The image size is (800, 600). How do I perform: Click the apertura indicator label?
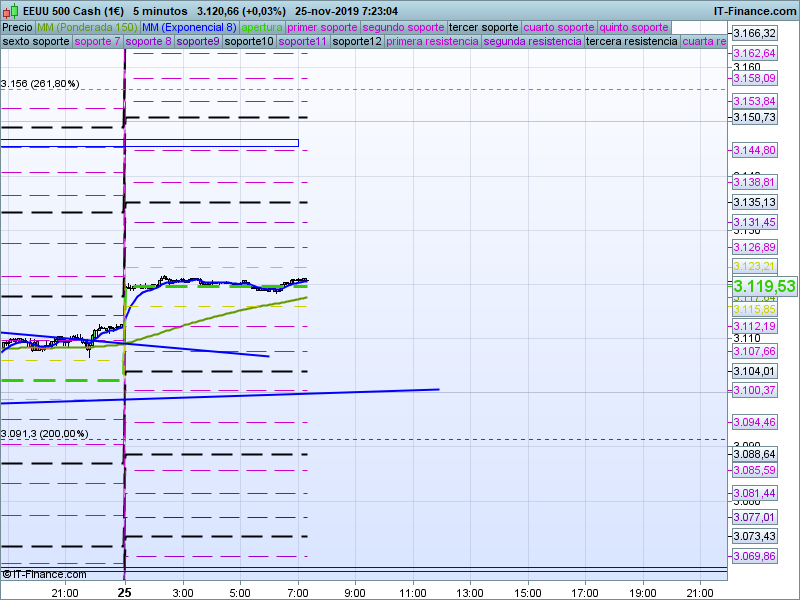(x=262, y=27)
